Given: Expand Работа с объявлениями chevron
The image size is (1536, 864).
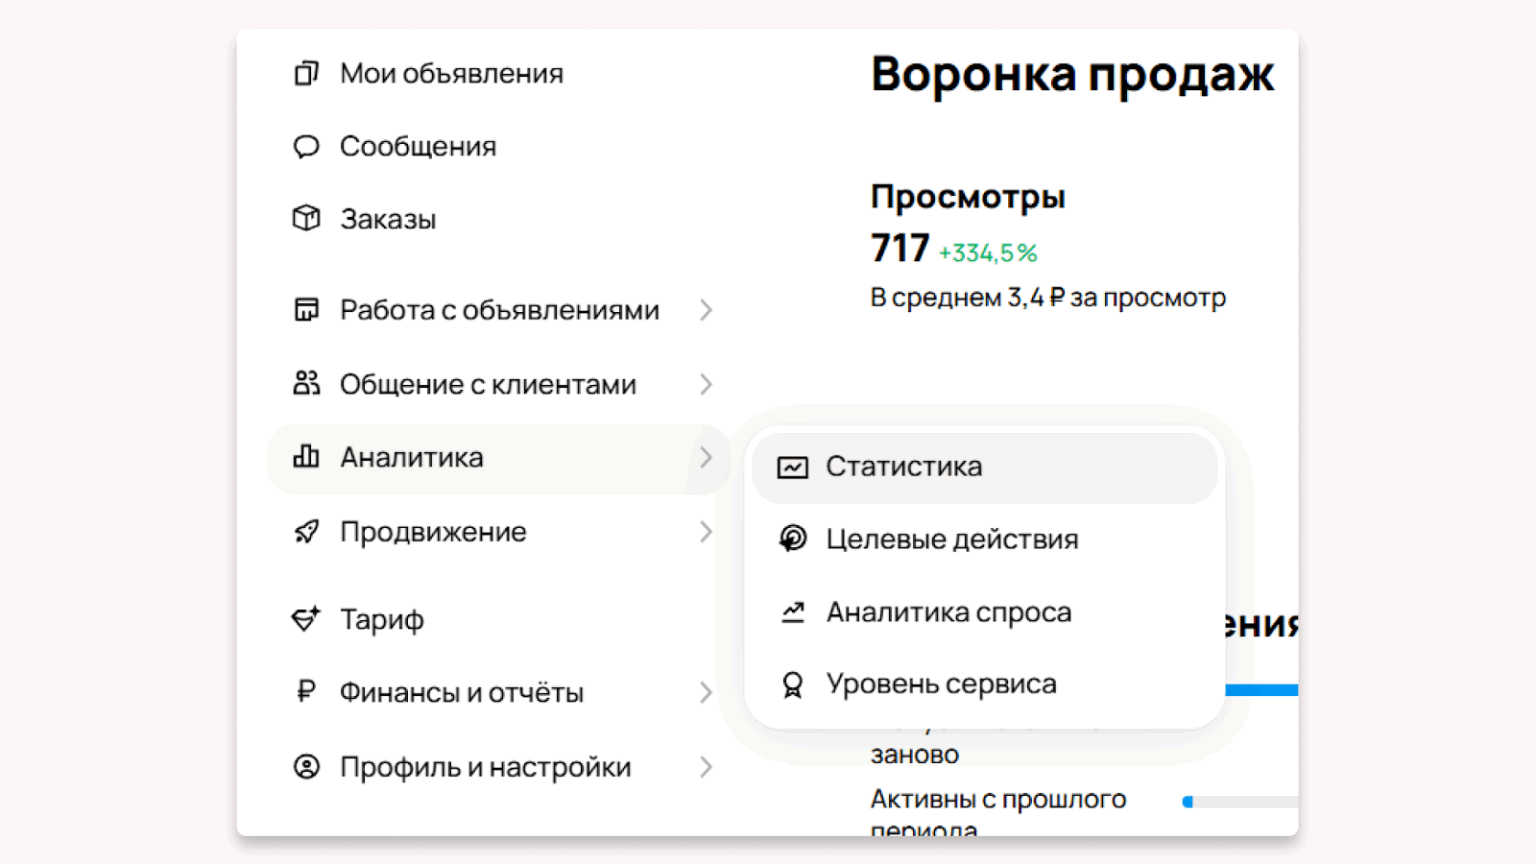Looking at the screenshot, I should (x=706, y=310).
